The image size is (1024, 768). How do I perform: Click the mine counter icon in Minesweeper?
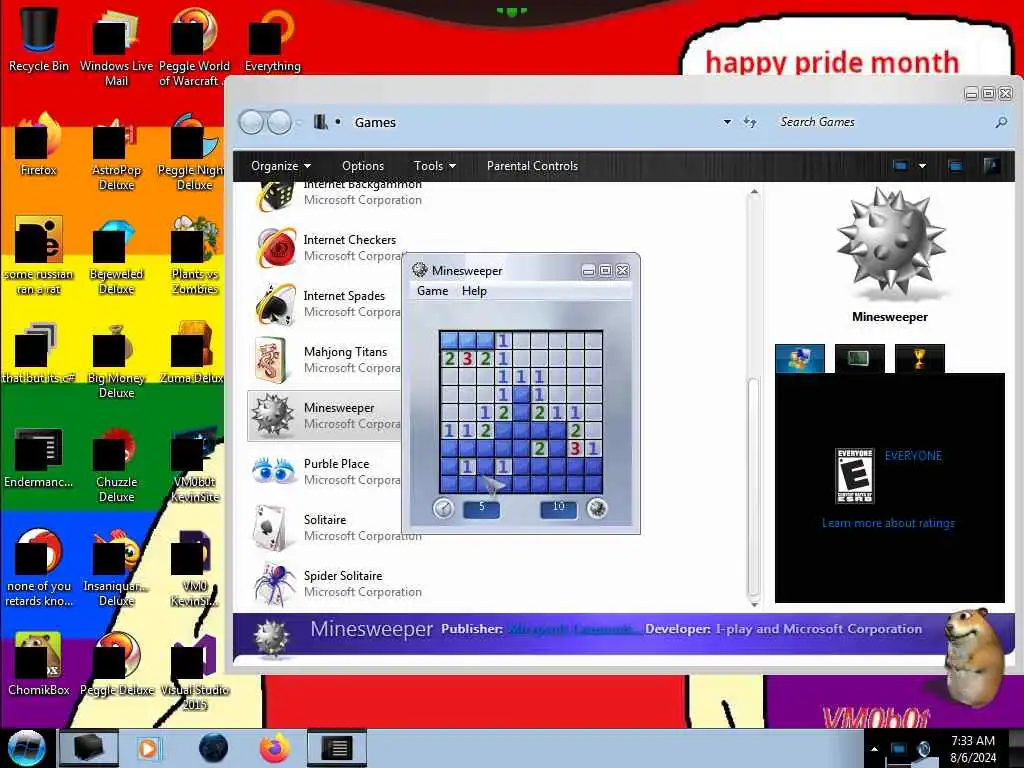pyautogui.click(x=597, y=507)
